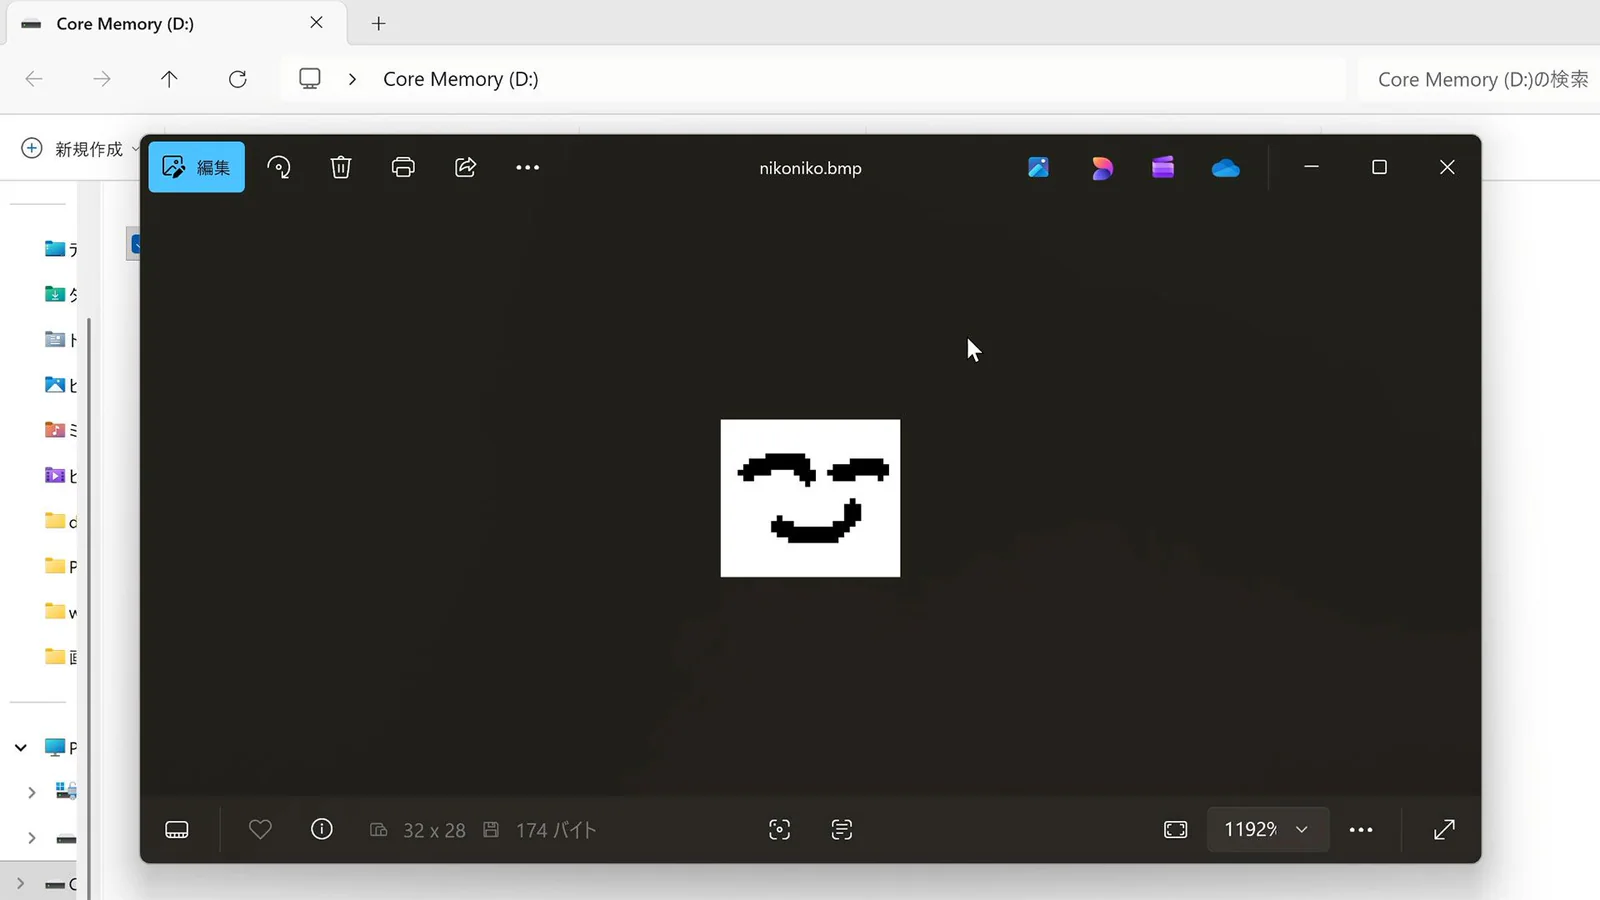The height and width of the screenshot is (900, 1600).
Task: Open the top toolbar three-dot menu in Photos
Action: click(x=527, y=167)
